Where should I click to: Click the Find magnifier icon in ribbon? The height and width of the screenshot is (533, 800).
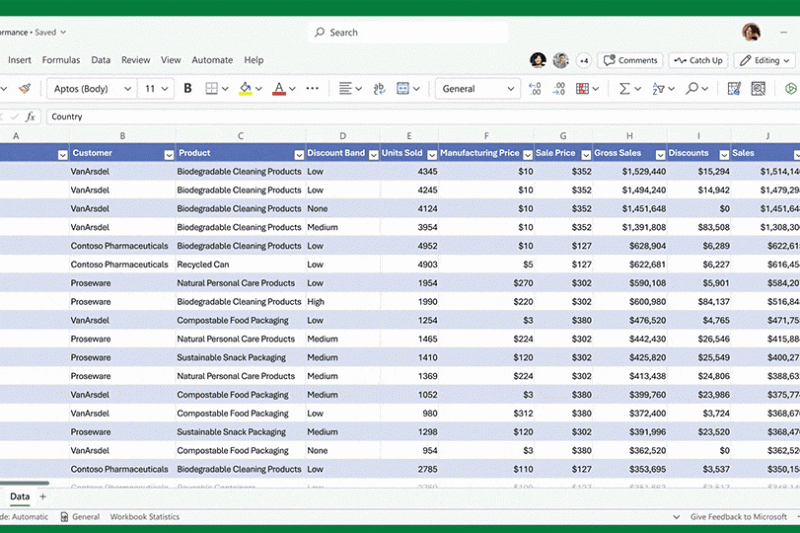pyautogui.click(x=691, y=89)
